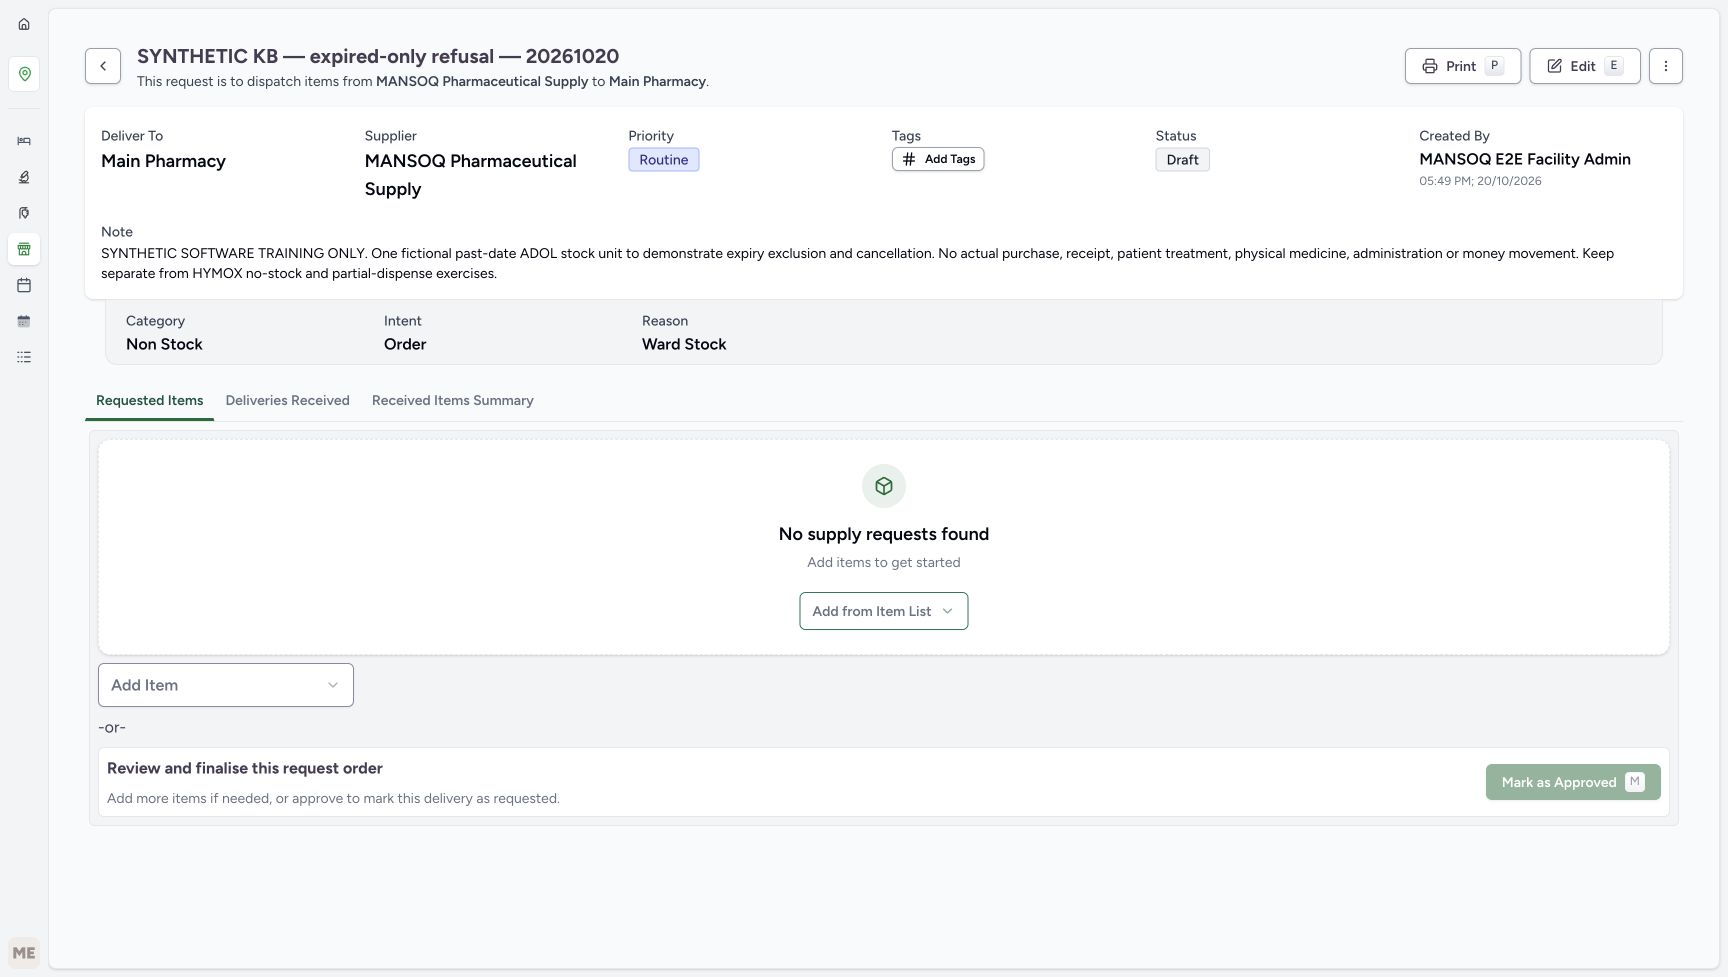Open the Add Item combo box
The image size is (1728, 977).
pos(226,685)
